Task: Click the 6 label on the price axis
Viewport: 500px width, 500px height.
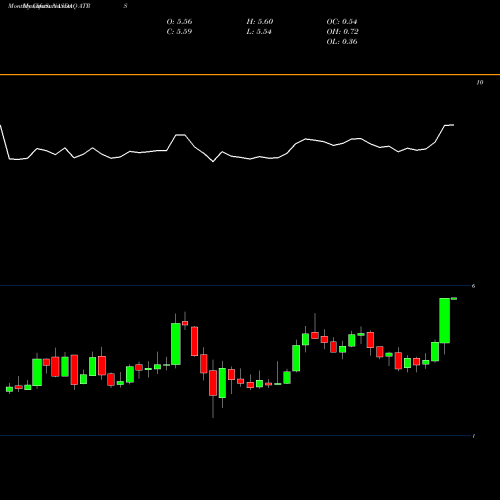Action: click(473, 286)
